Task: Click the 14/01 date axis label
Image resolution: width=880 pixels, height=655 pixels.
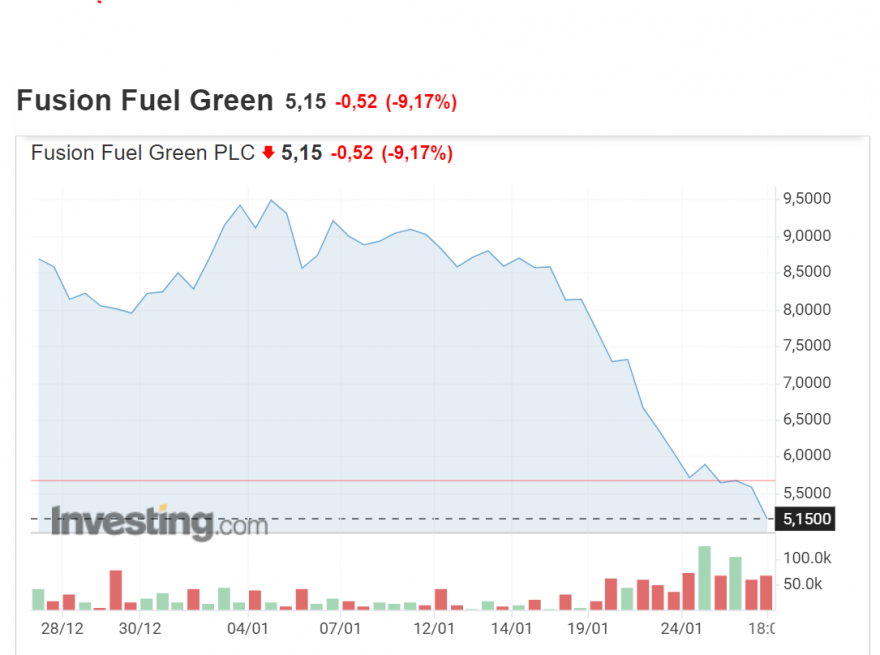Action: pos(511,628)
